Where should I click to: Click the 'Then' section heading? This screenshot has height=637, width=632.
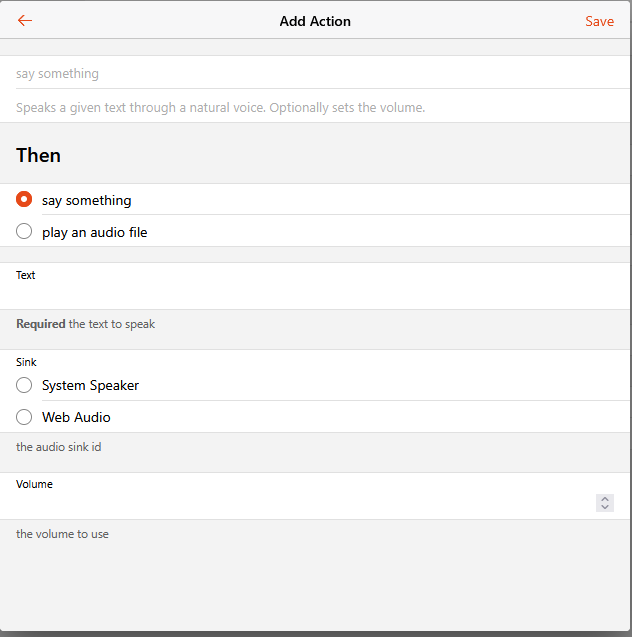(39, 155)
